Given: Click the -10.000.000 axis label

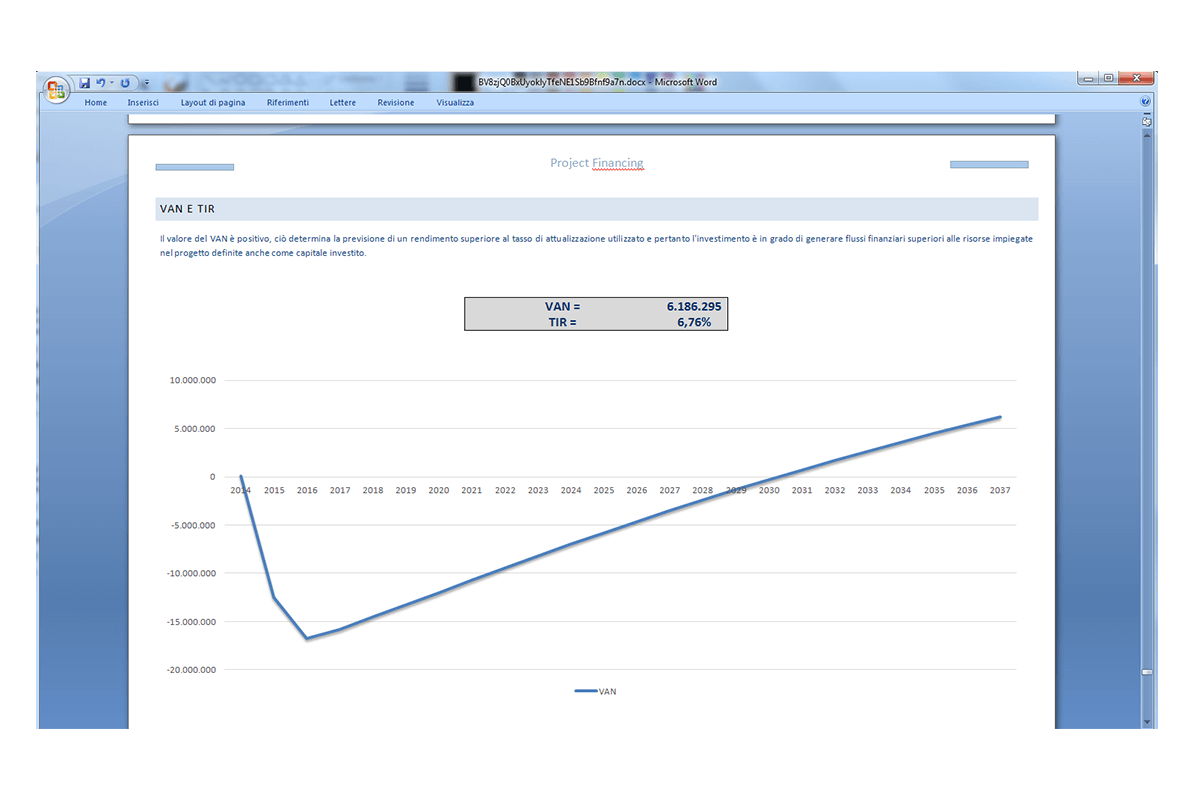Looking at the screenshot, I should tap(192, 573).
